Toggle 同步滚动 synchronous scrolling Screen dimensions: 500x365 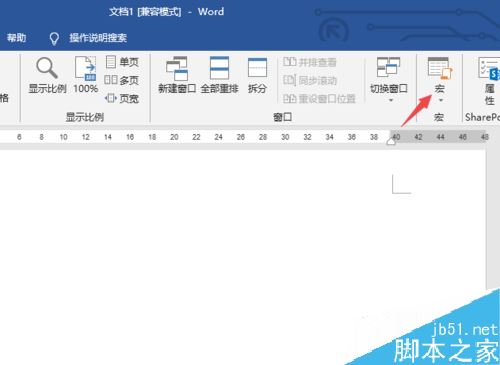(x=310, y=80)
